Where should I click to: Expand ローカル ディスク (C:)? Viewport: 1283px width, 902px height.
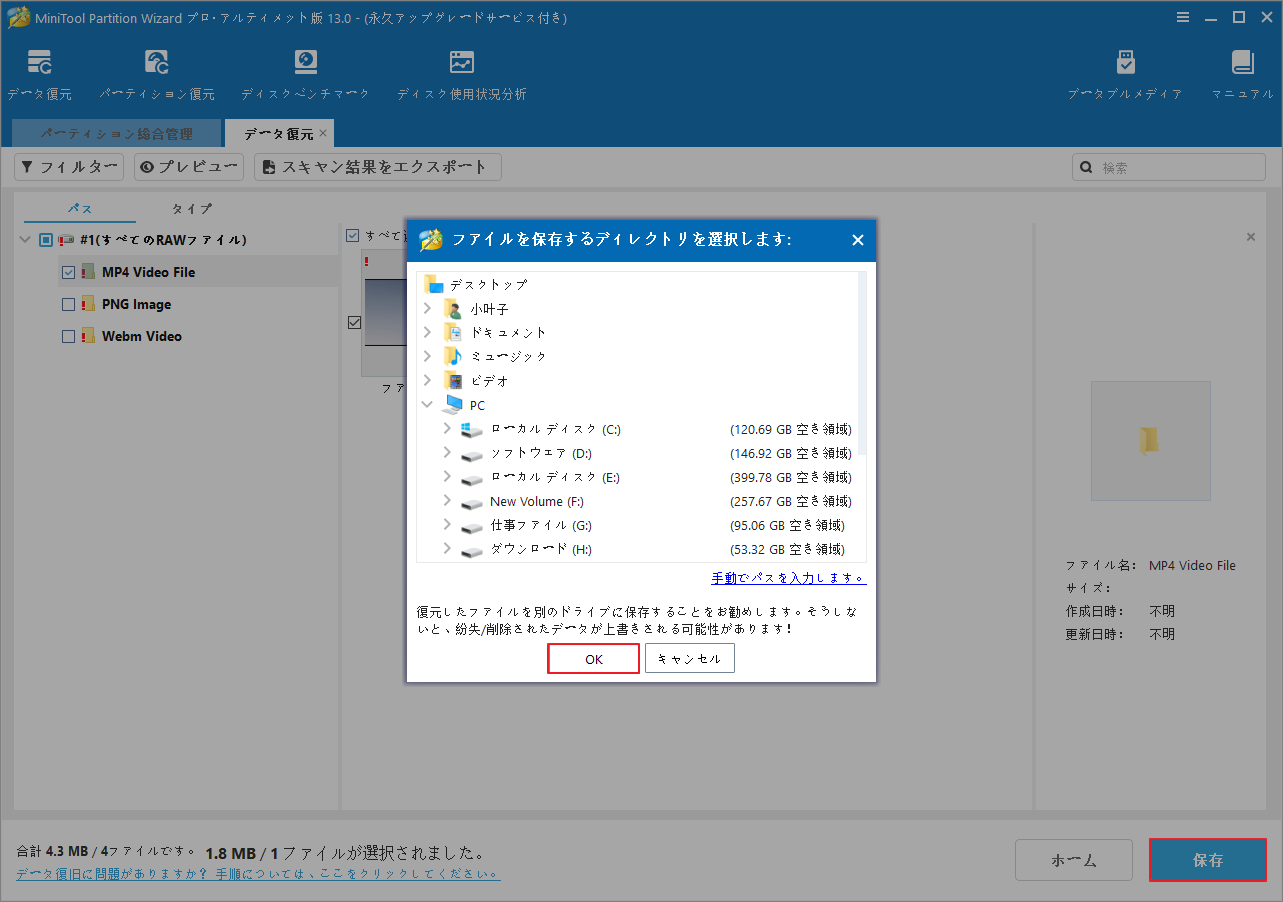click(x=446, y=428)
